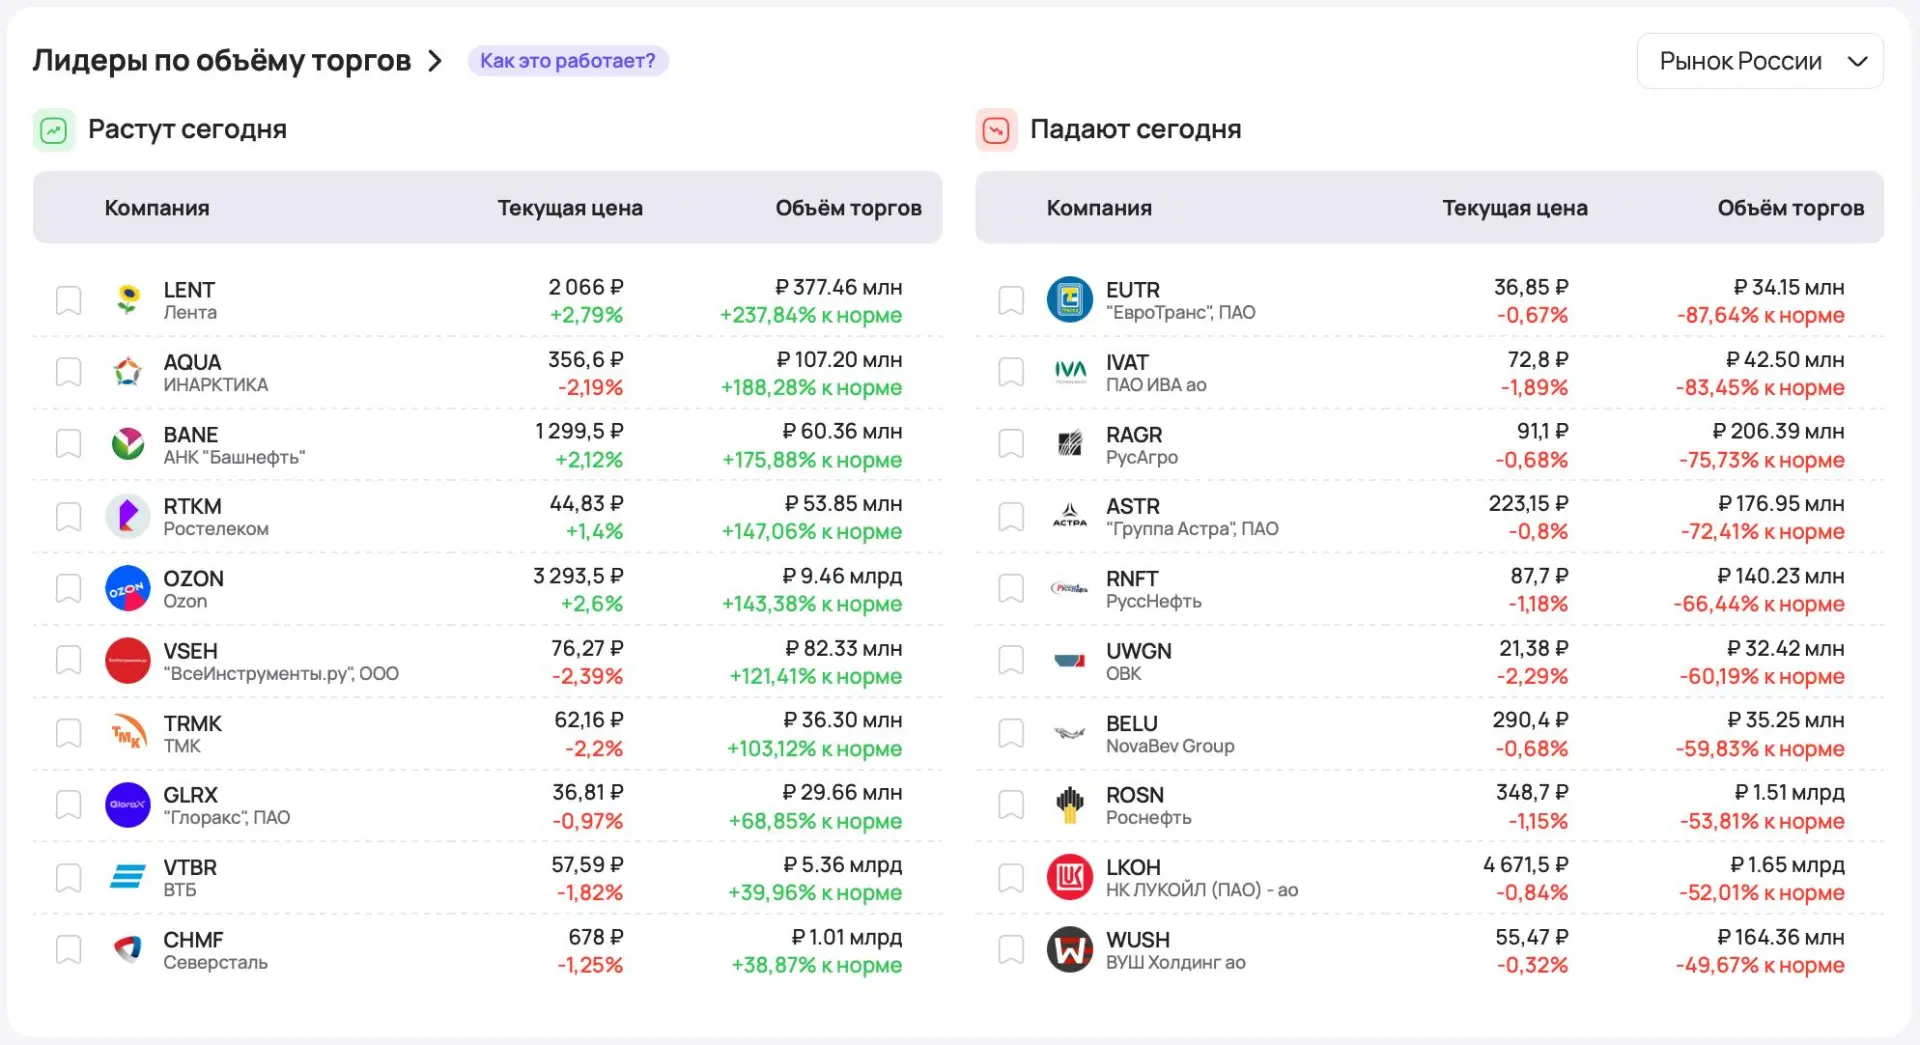This screenshot has height=1045, width=1920.
Task: Expand Лидеры по объёму торгов chevron
Action: click(x=435, y=61)
